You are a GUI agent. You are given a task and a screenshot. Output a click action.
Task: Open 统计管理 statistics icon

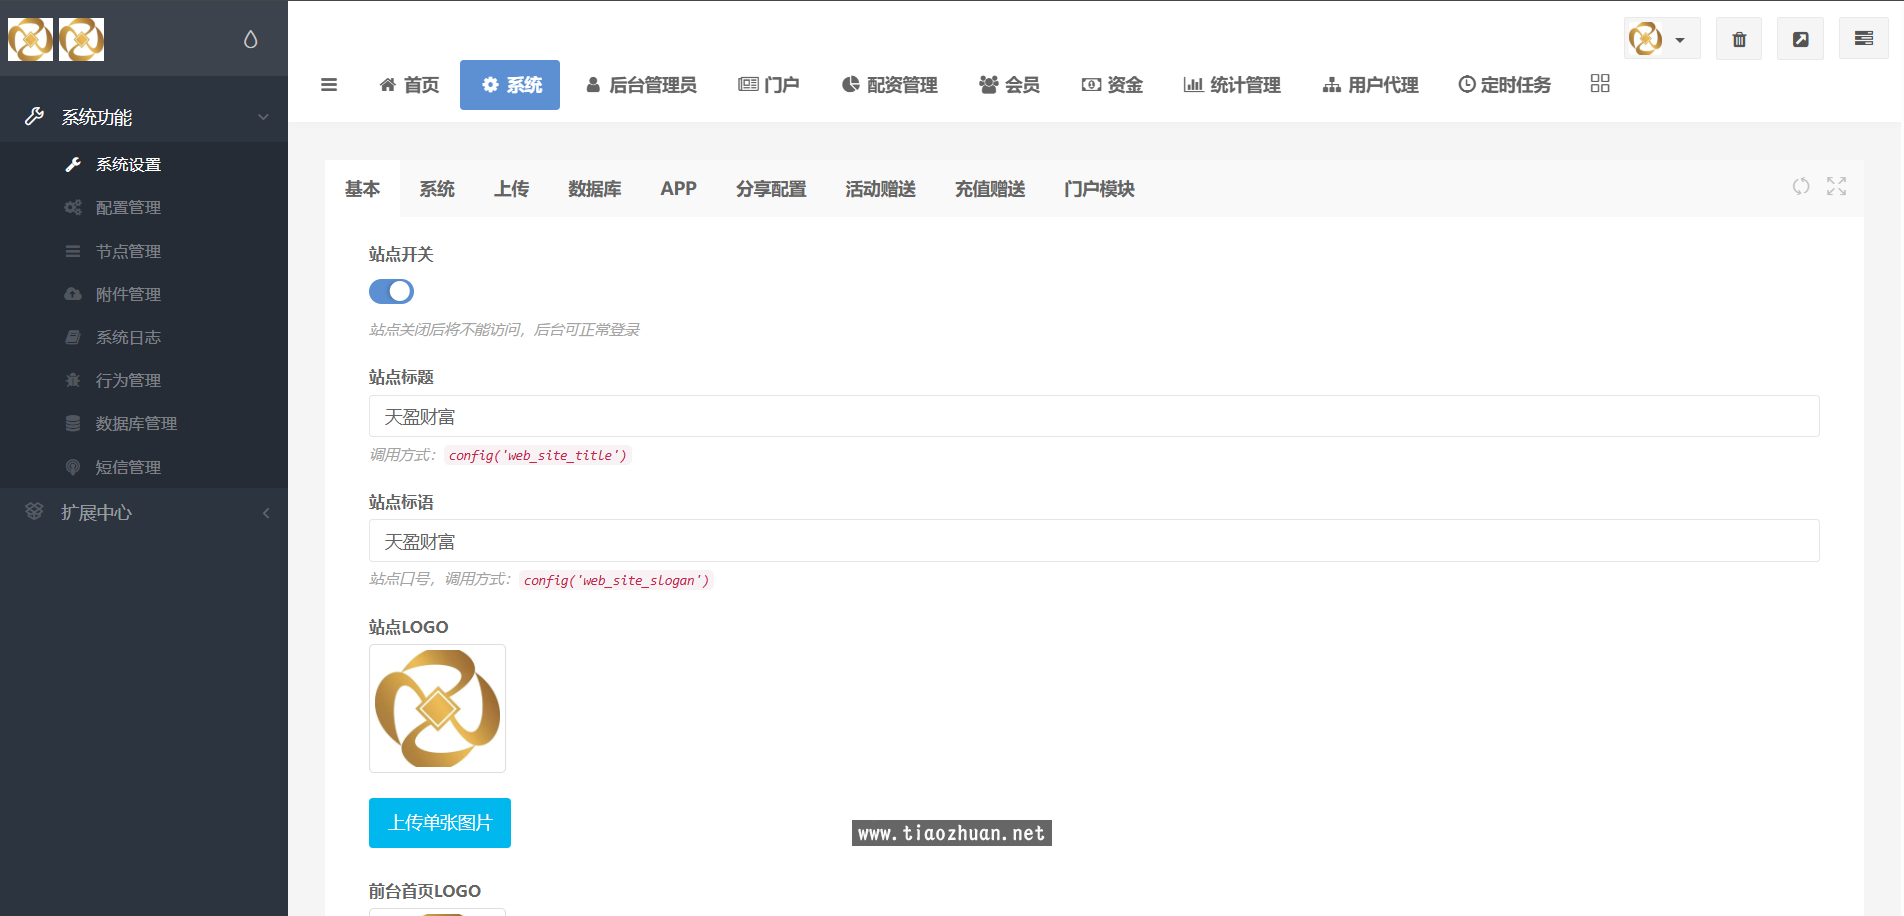coord(1192,85)
